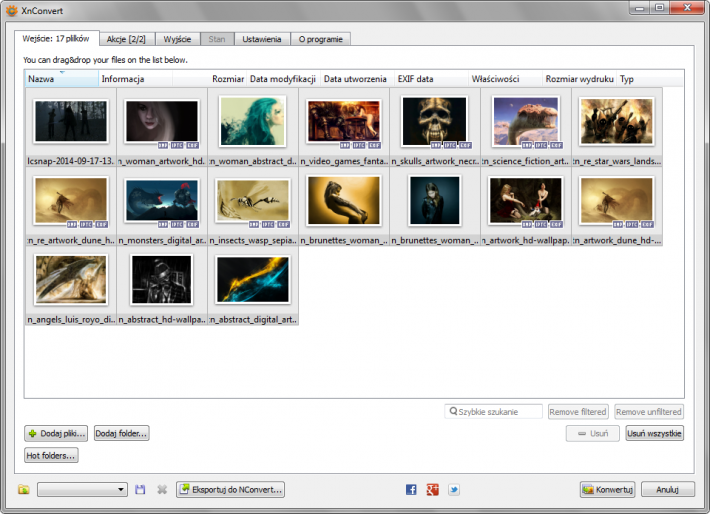Open the Ustawienia tab
This screenshot has width=710, height=514.
point(262,39)
